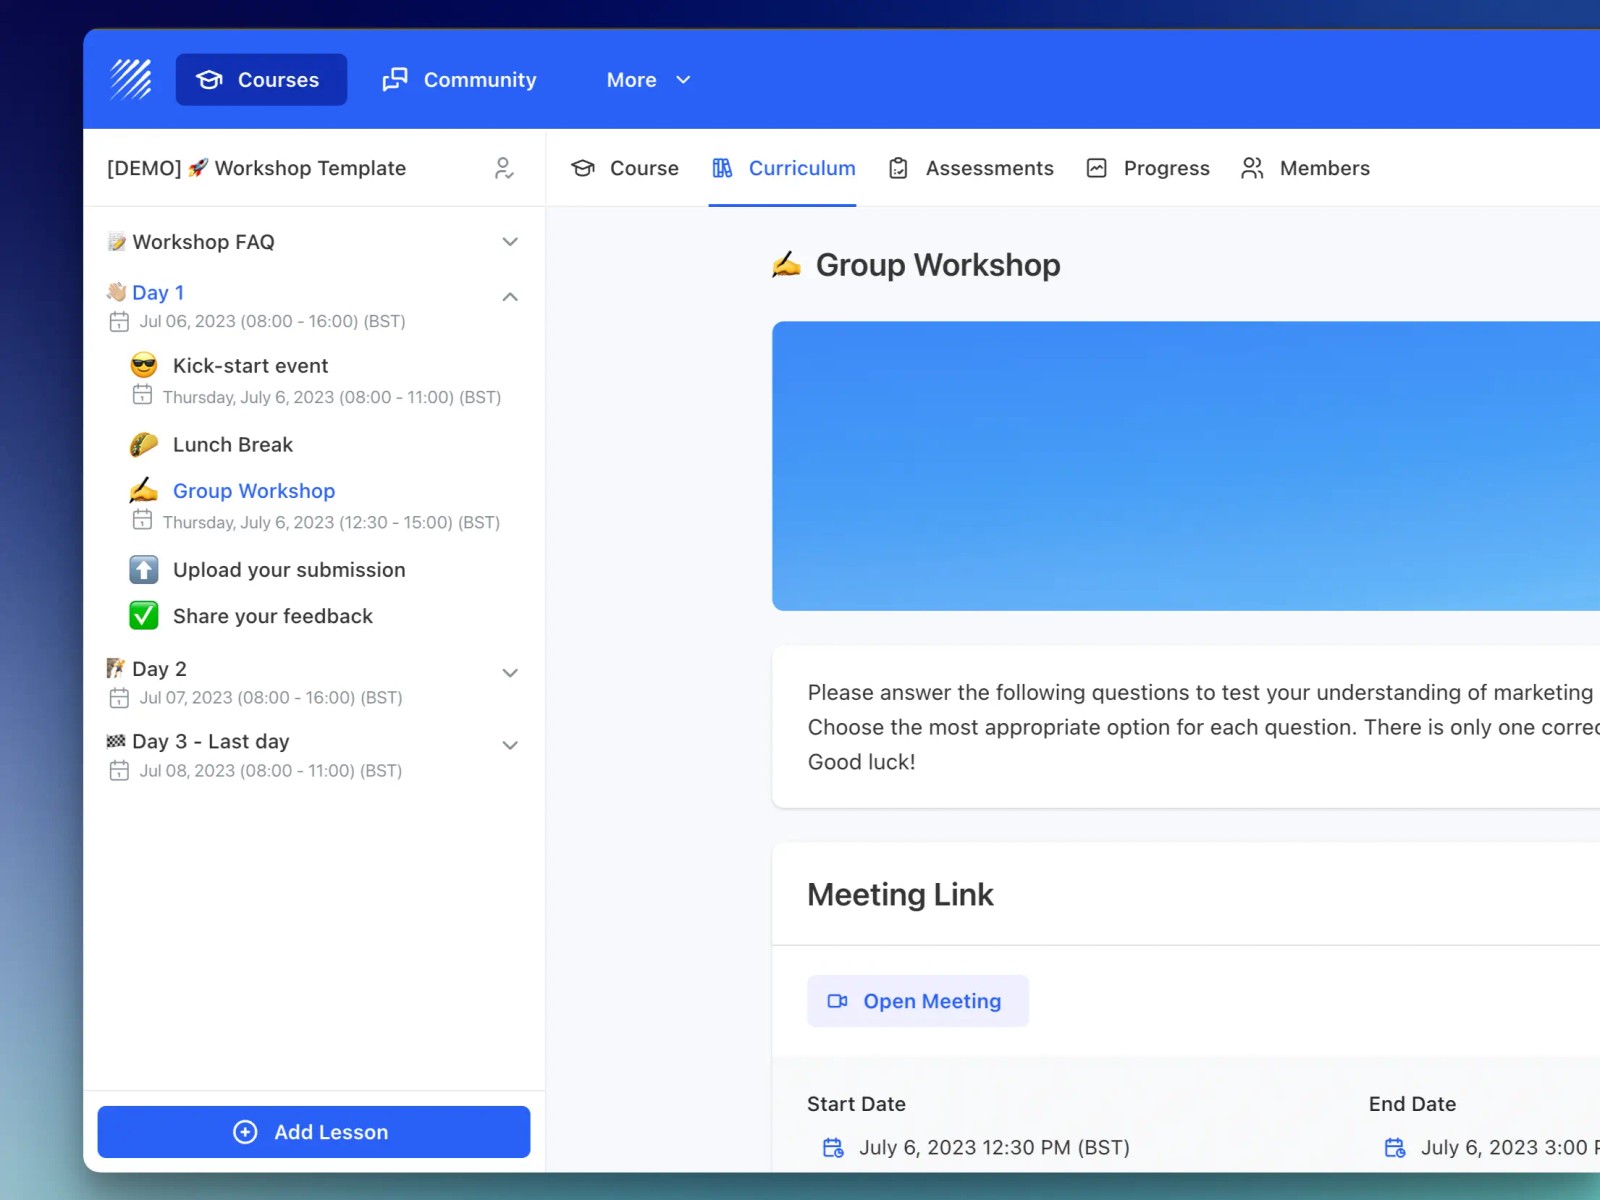Viewport: 1600px width, 1200px height.
Task: Click the sunglasses emoji for Kick-start event
Action: [x=144, y=366]
